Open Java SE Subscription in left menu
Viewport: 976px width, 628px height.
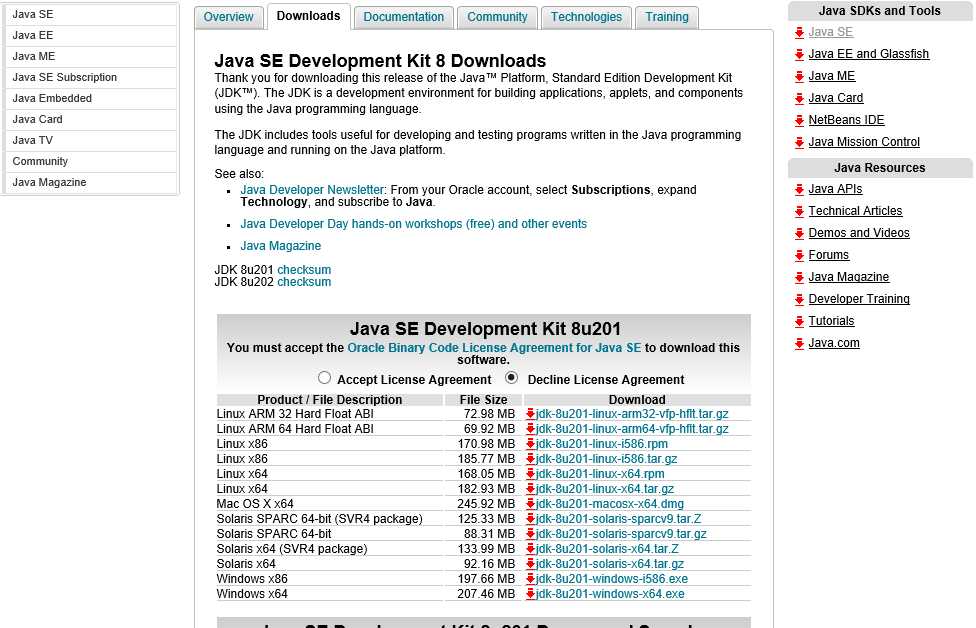tap(91, 77)
